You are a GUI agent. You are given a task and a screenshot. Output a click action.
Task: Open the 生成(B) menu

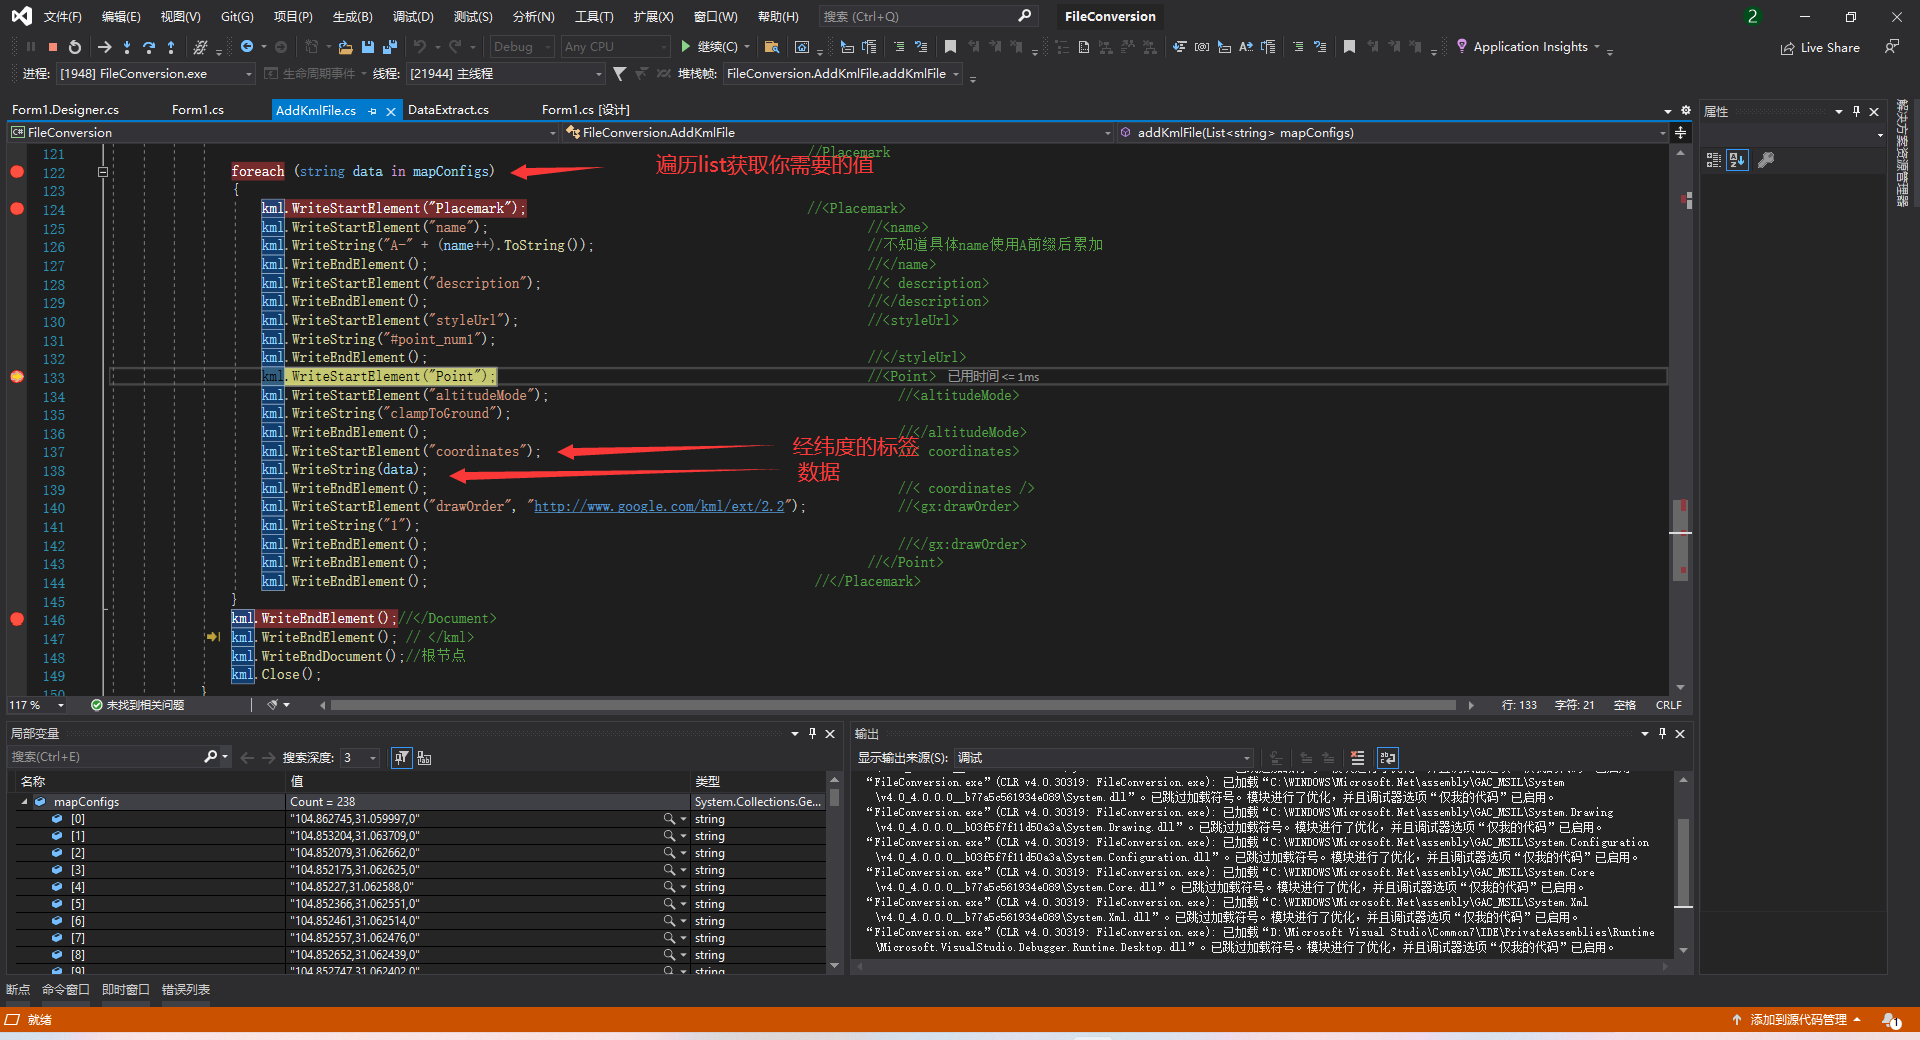click(352, 16)
